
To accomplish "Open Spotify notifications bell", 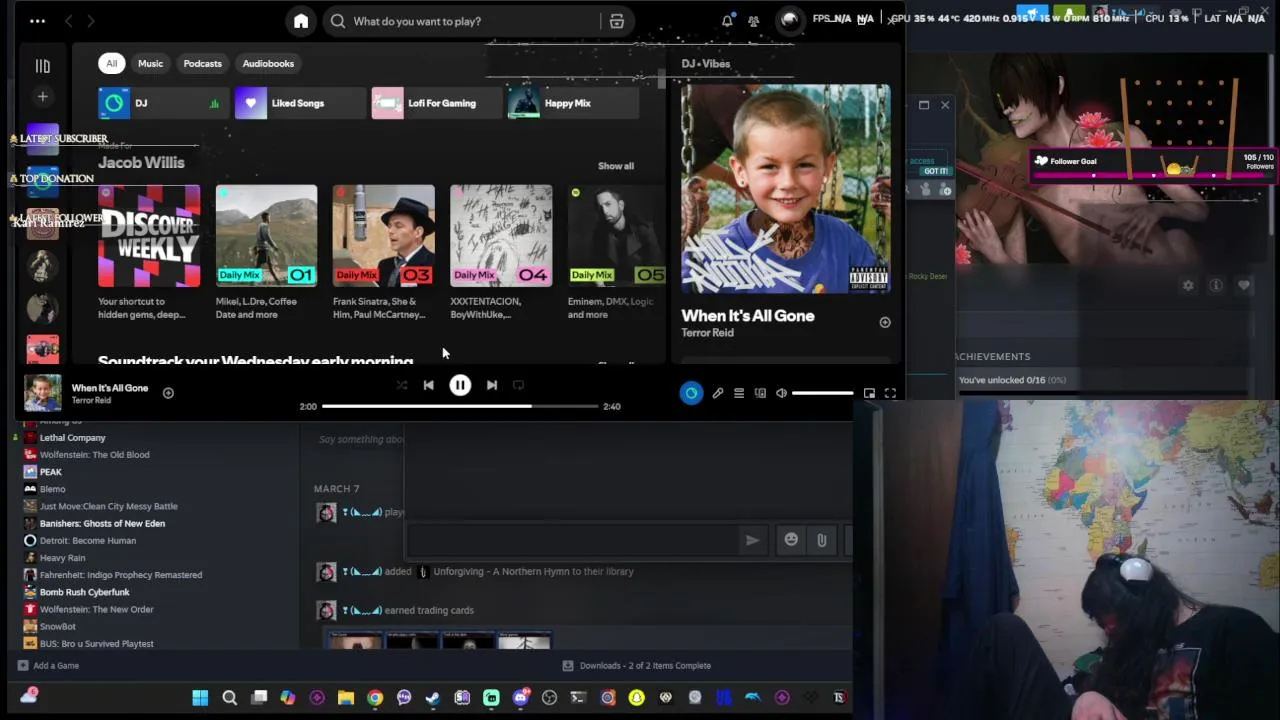I will (x=727, y=21).
